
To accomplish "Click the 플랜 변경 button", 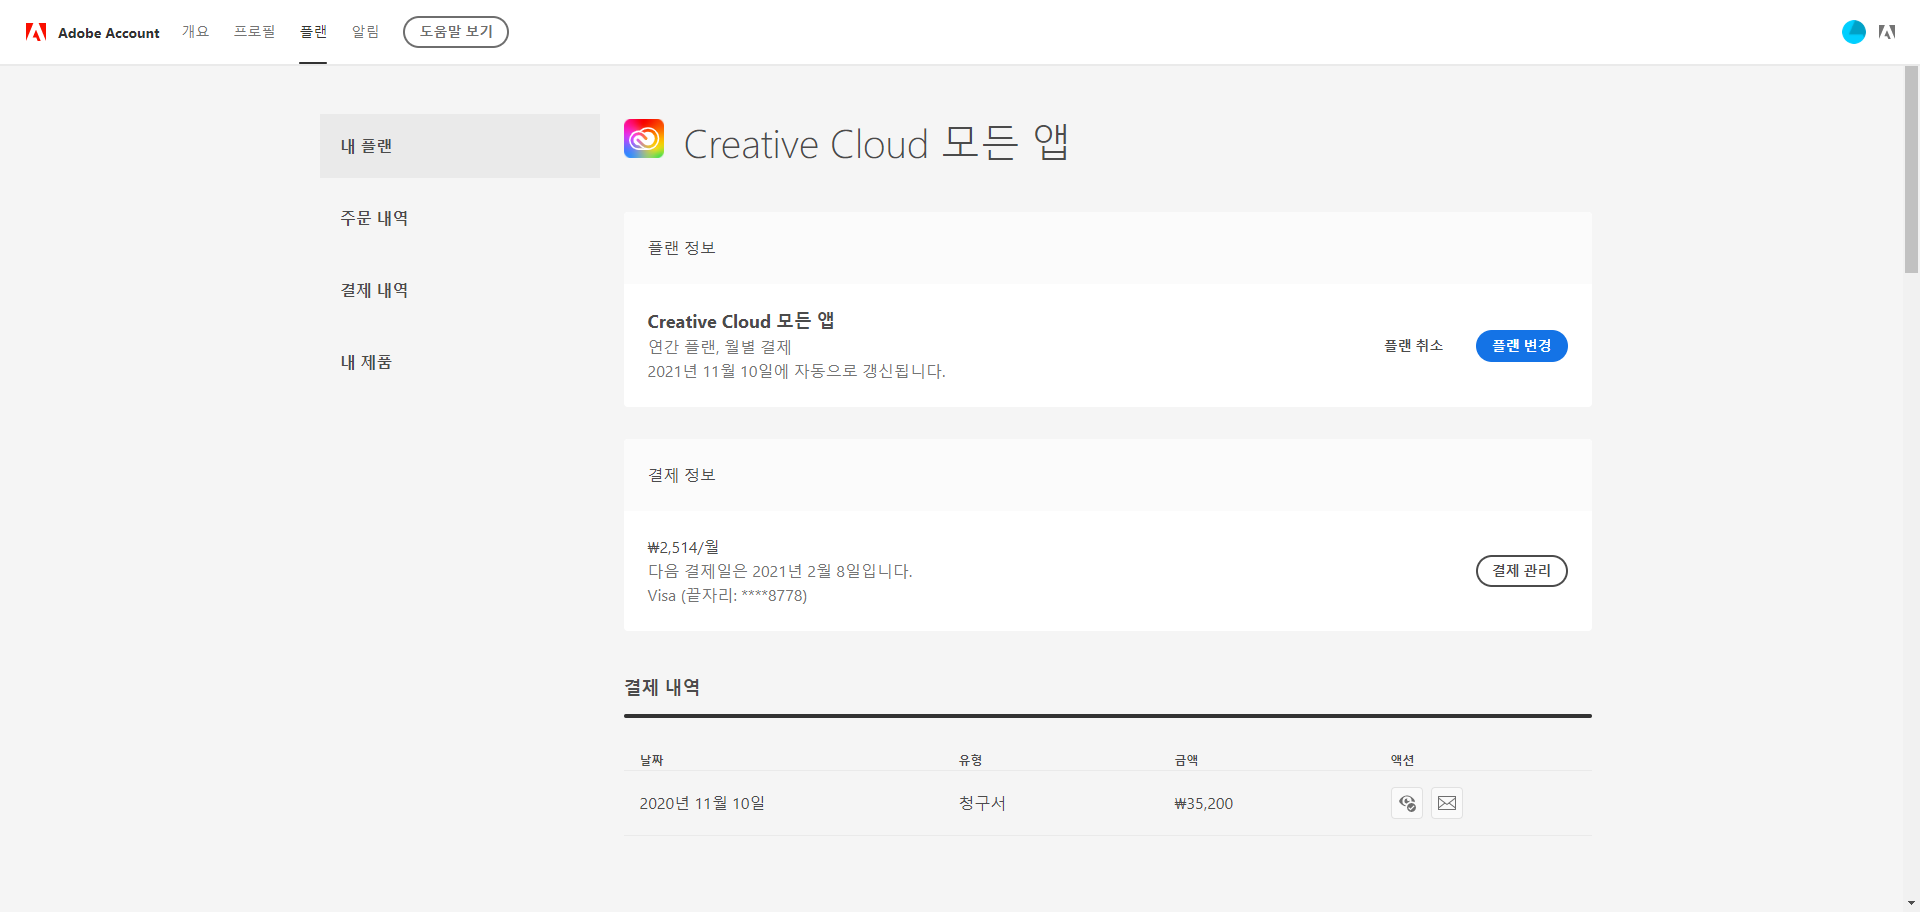I will (x=1522, y=346).
